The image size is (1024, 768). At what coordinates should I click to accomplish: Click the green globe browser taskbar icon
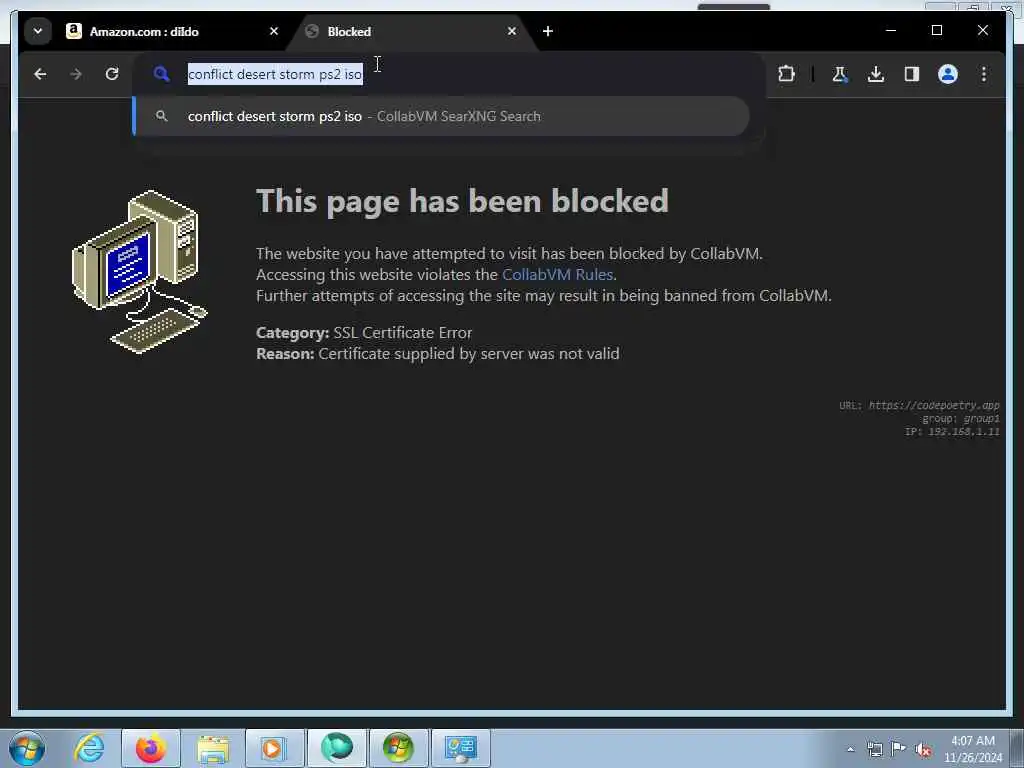336,748
